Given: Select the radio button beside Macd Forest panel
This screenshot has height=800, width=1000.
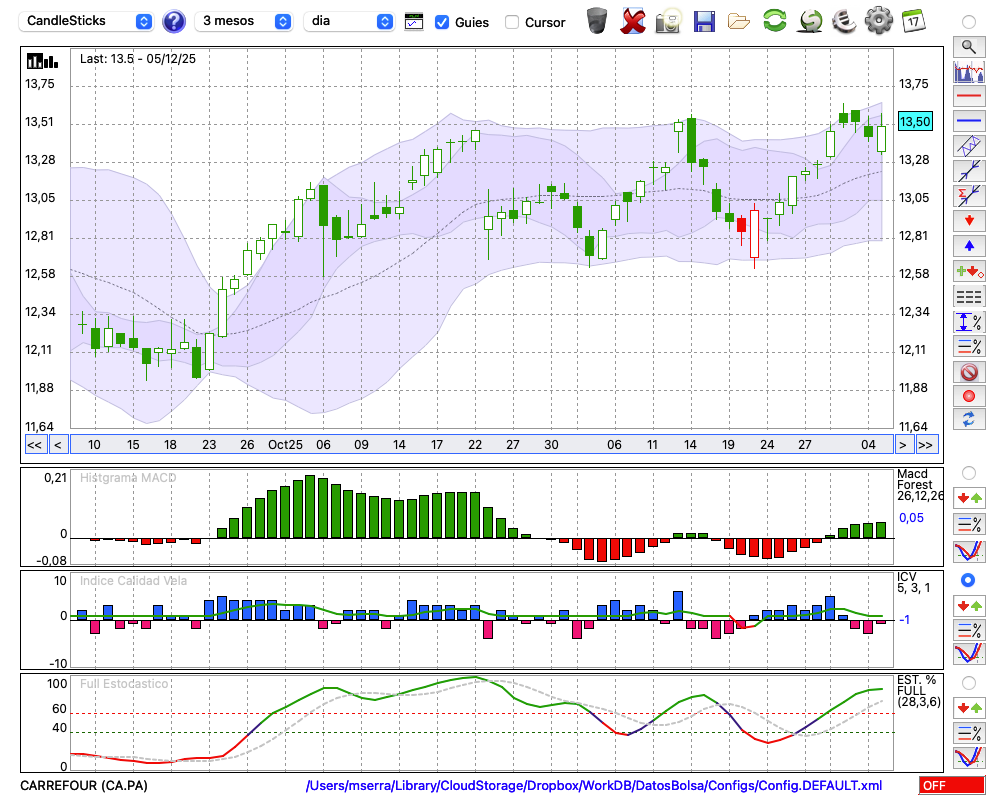Looking at the screenshot, I should [968, 473].
